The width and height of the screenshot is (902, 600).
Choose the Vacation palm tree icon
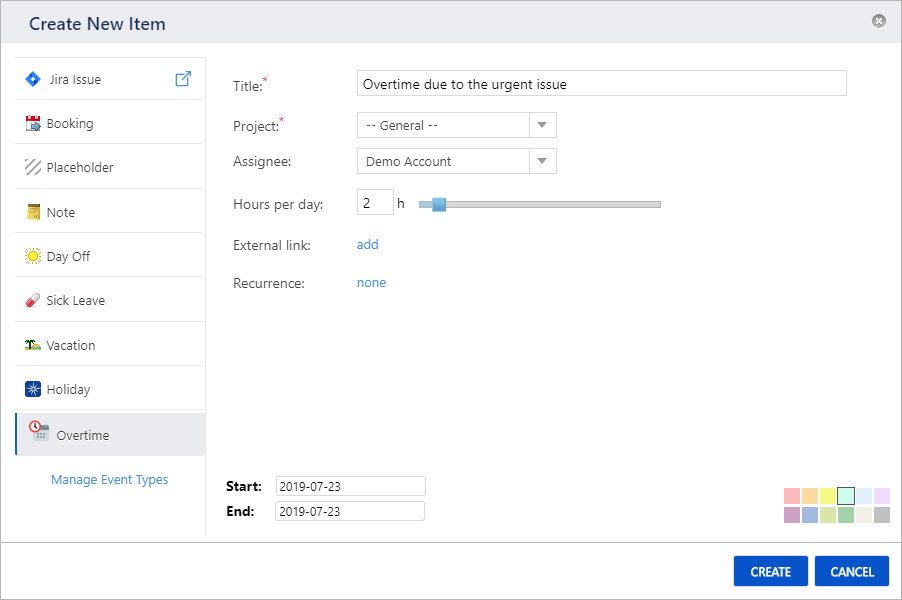[32, 345]
